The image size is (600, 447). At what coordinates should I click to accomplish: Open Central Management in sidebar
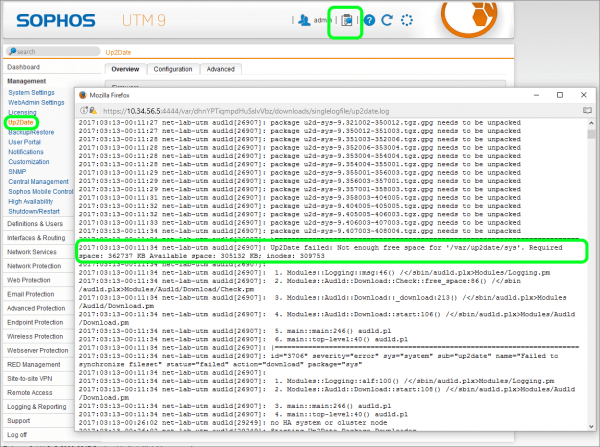(x=38, y=182)
